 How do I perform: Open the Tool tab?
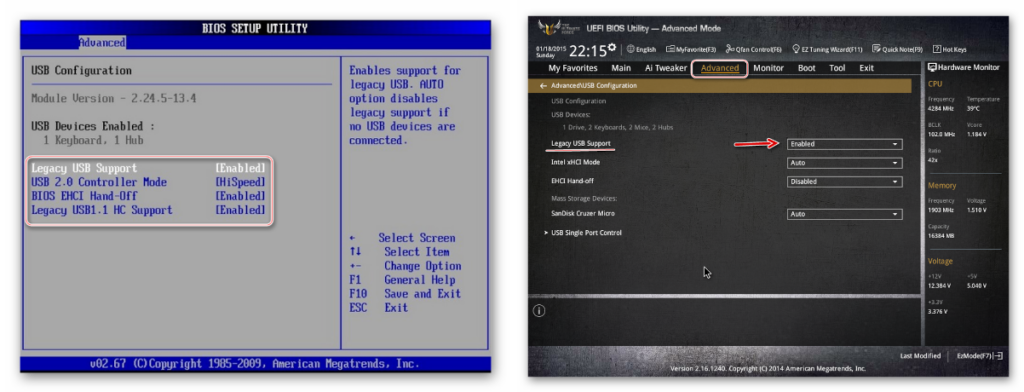[837, 68]
